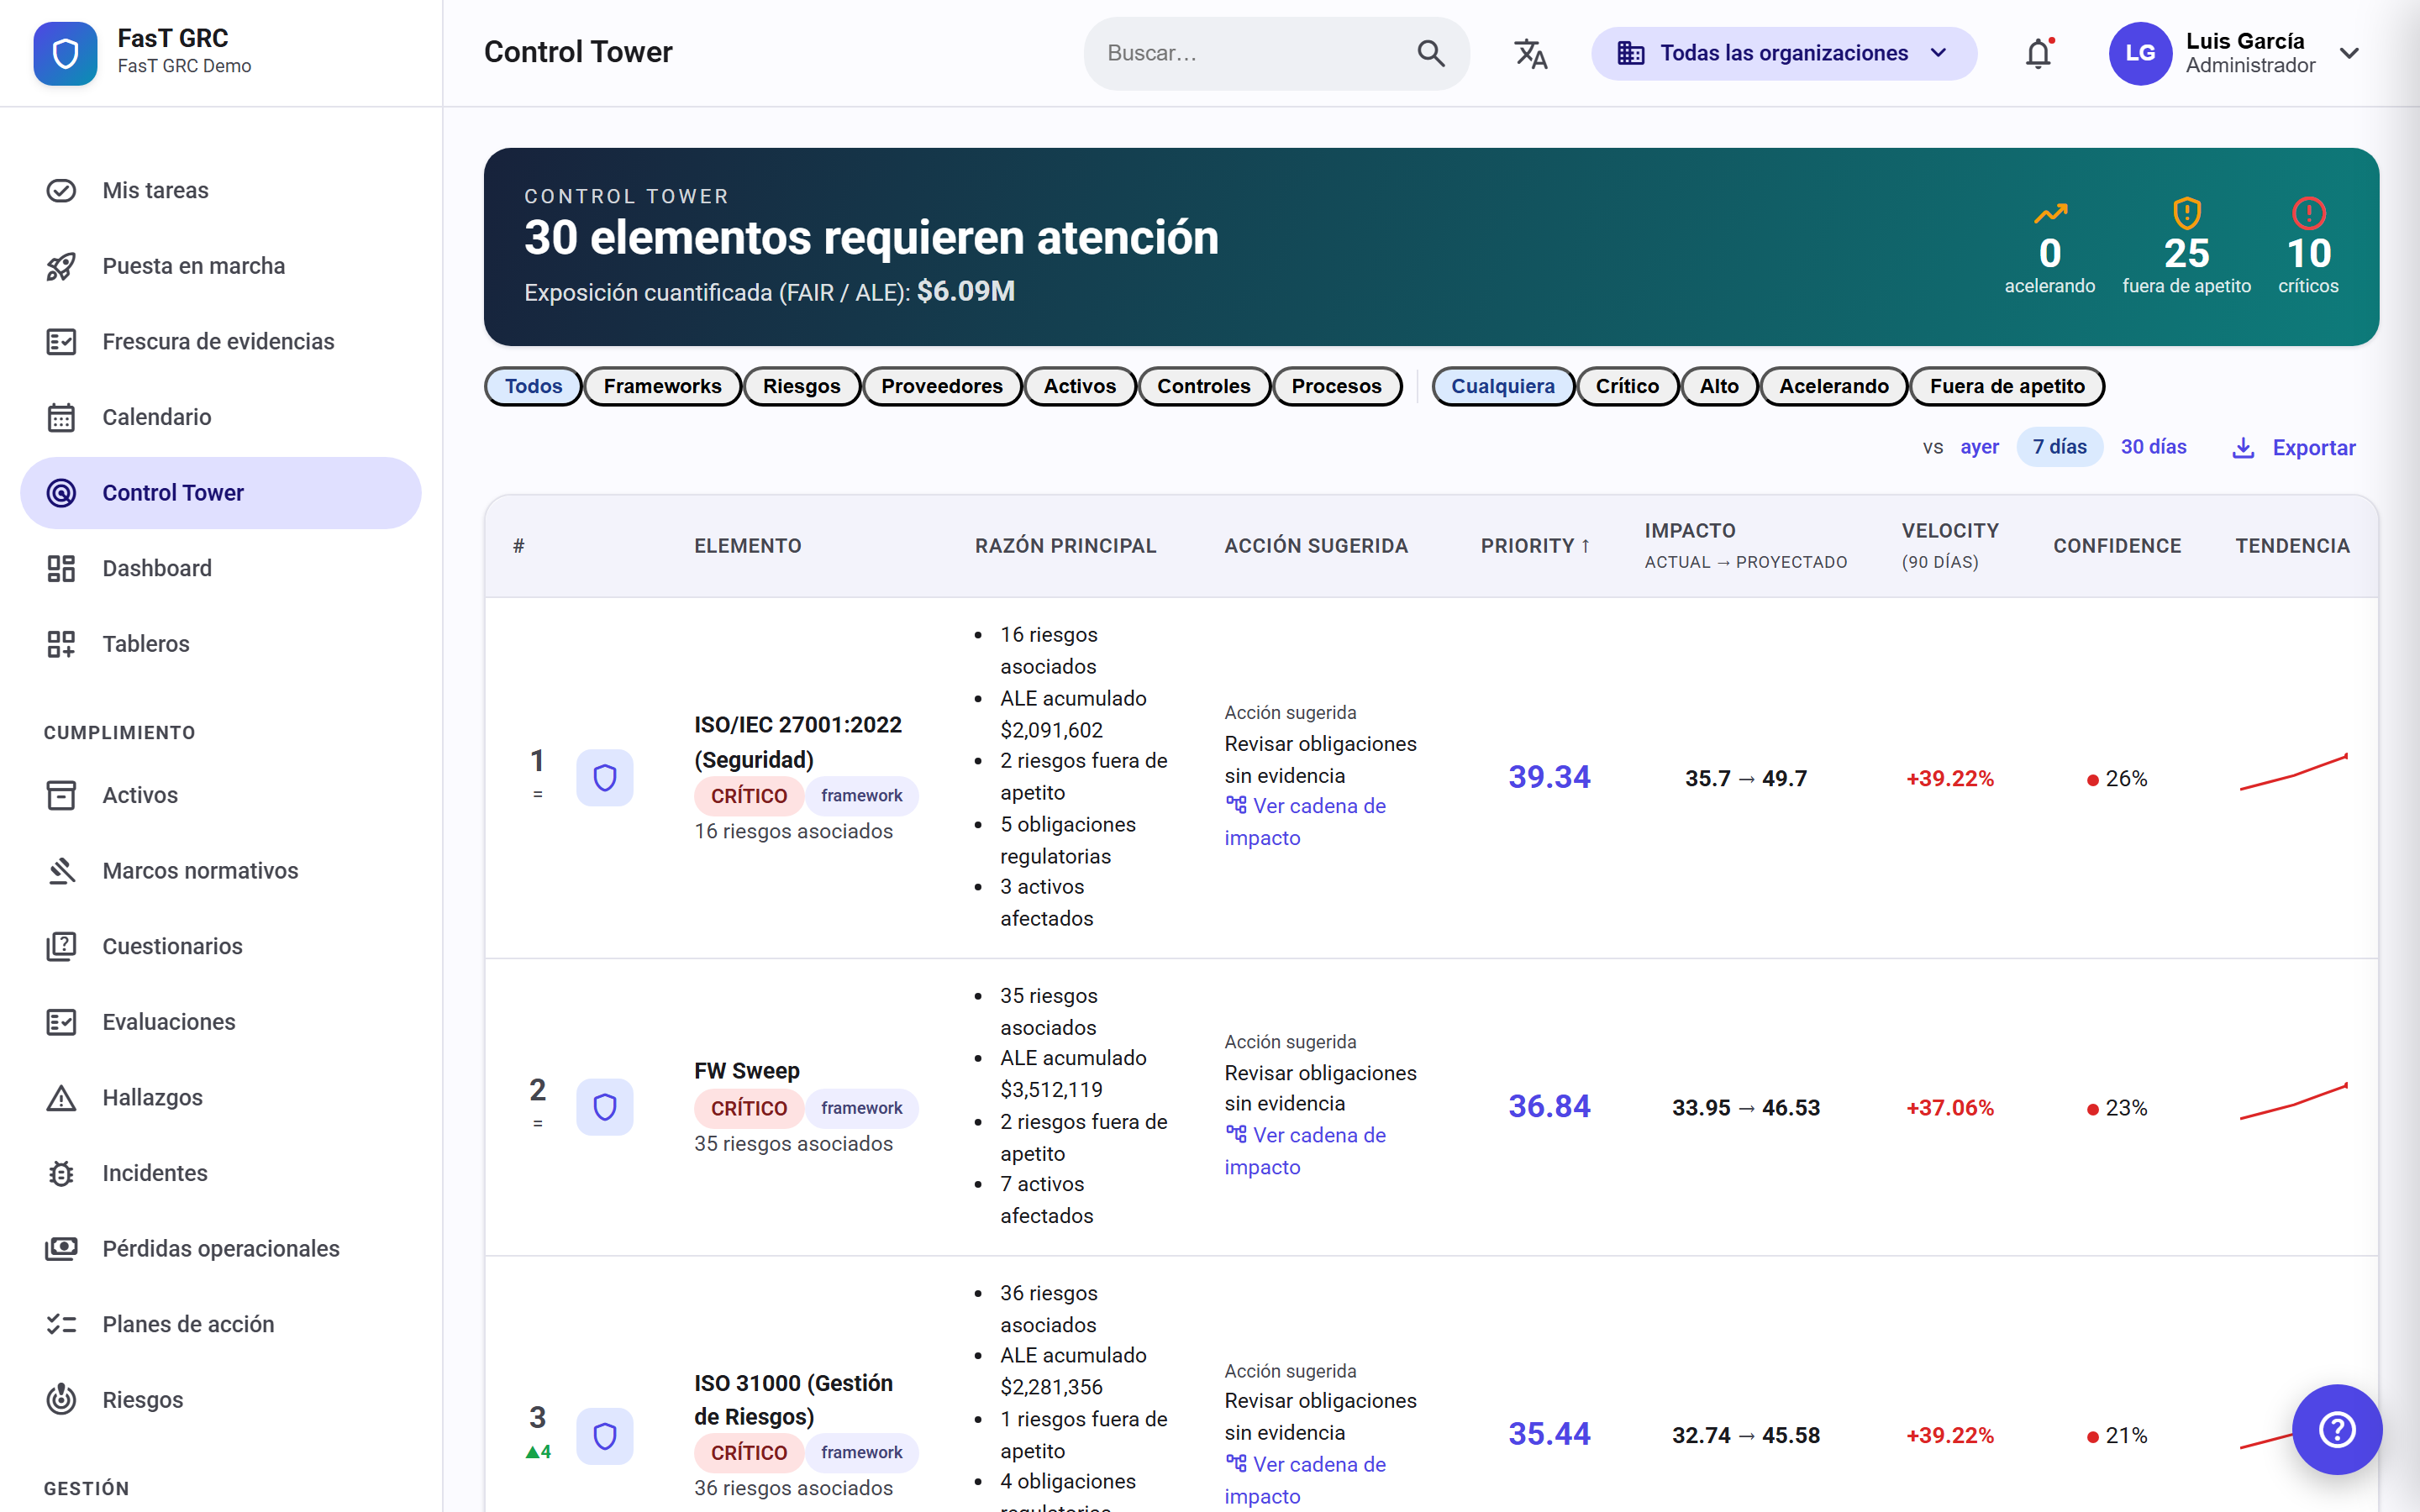Click the trend sparkline for ISO/IEC 27001:2022
This screenshot has width=2420, height=1512.
[x=2293, y=772]
